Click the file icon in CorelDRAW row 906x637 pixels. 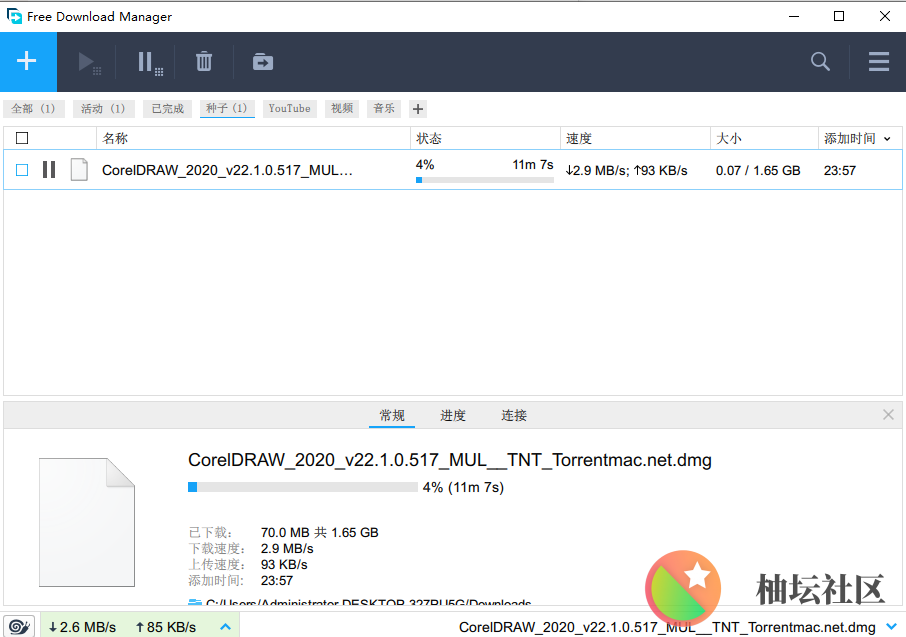click(x=79, y=170)
